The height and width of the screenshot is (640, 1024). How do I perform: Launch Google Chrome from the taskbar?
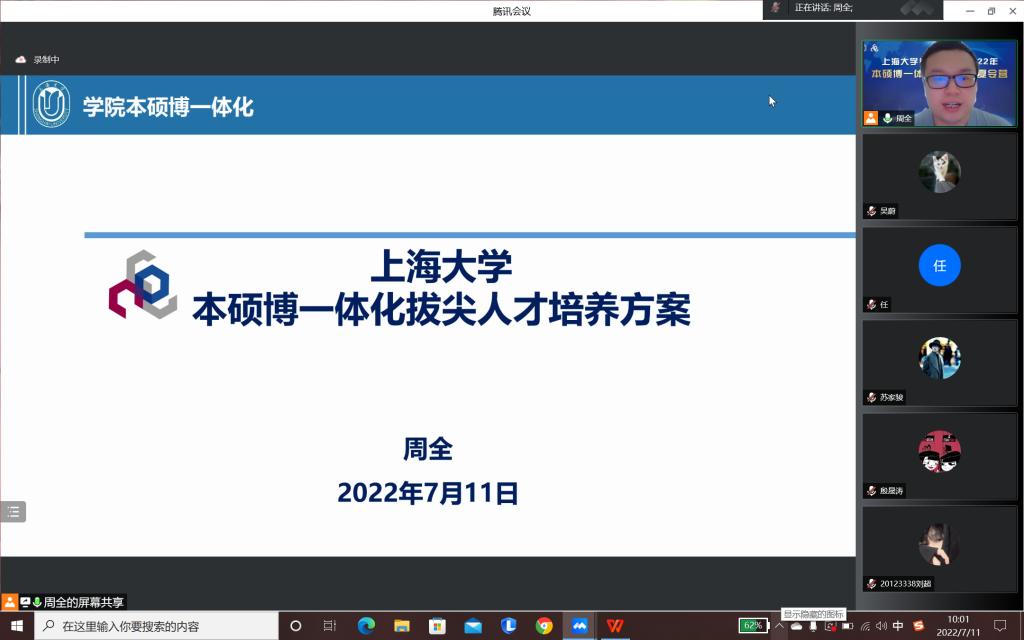click(x=544, y=626)
